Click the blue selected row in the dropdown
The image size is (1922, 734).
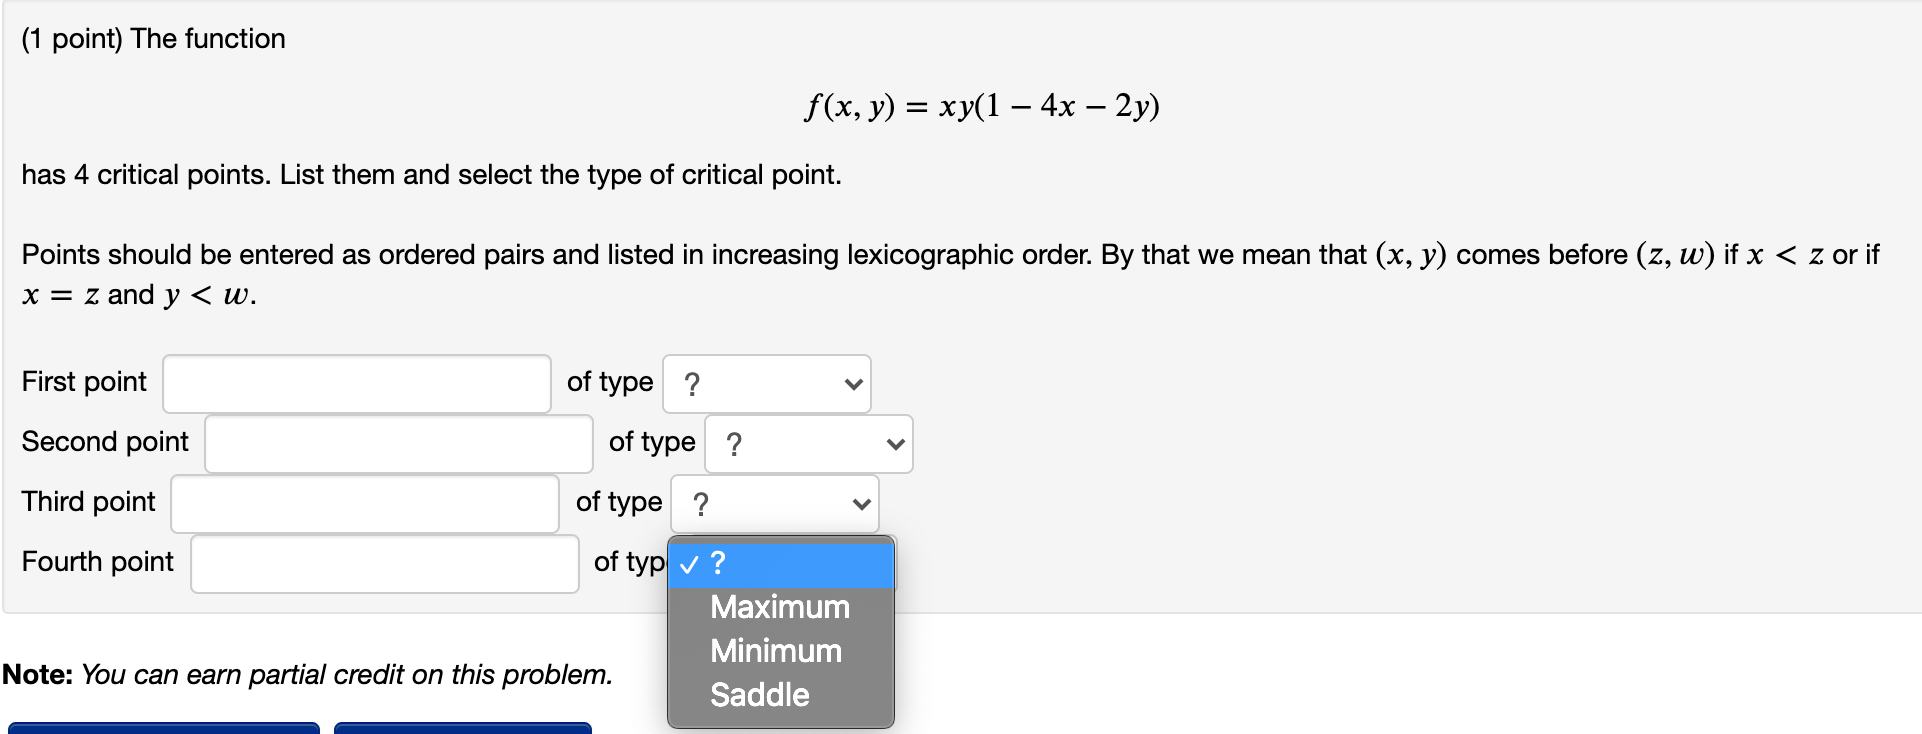click(x=780, y=564)
